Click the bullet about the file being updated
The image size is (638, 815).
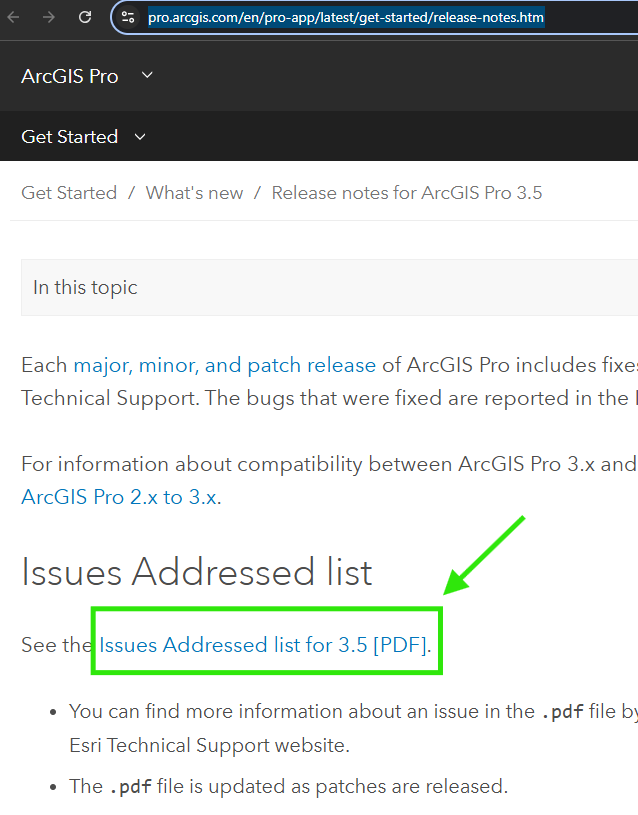pos(288,786)
